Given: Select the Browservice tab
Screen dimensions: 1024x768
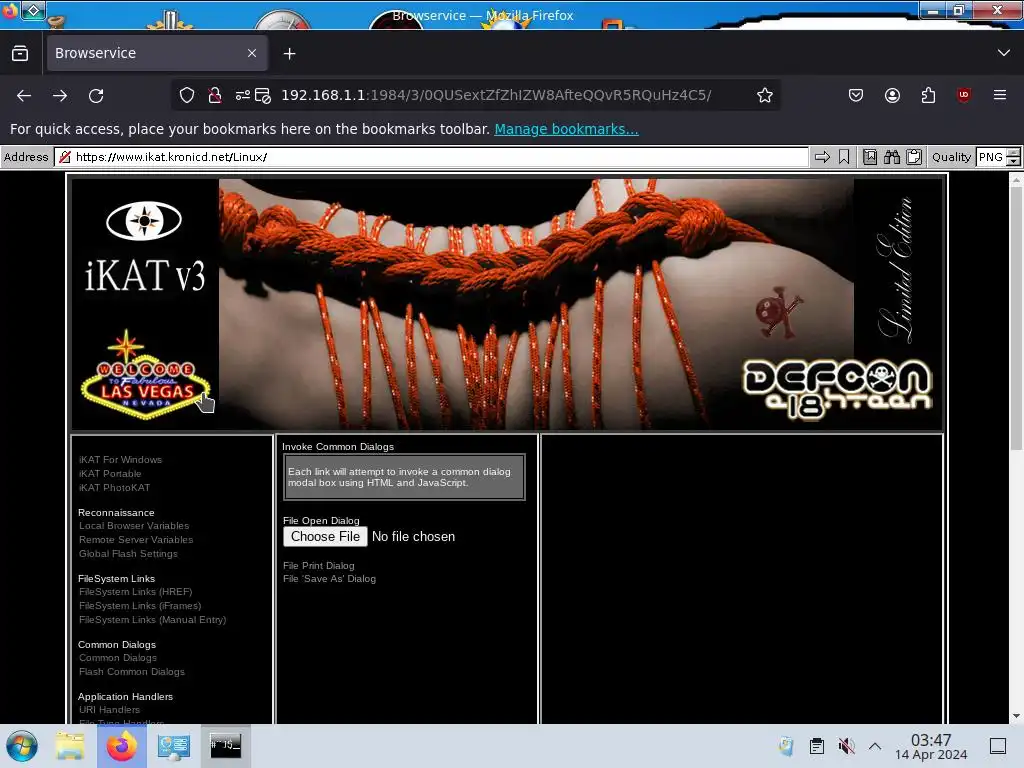Looking at the screenshot, I should (x=156, y=53).
